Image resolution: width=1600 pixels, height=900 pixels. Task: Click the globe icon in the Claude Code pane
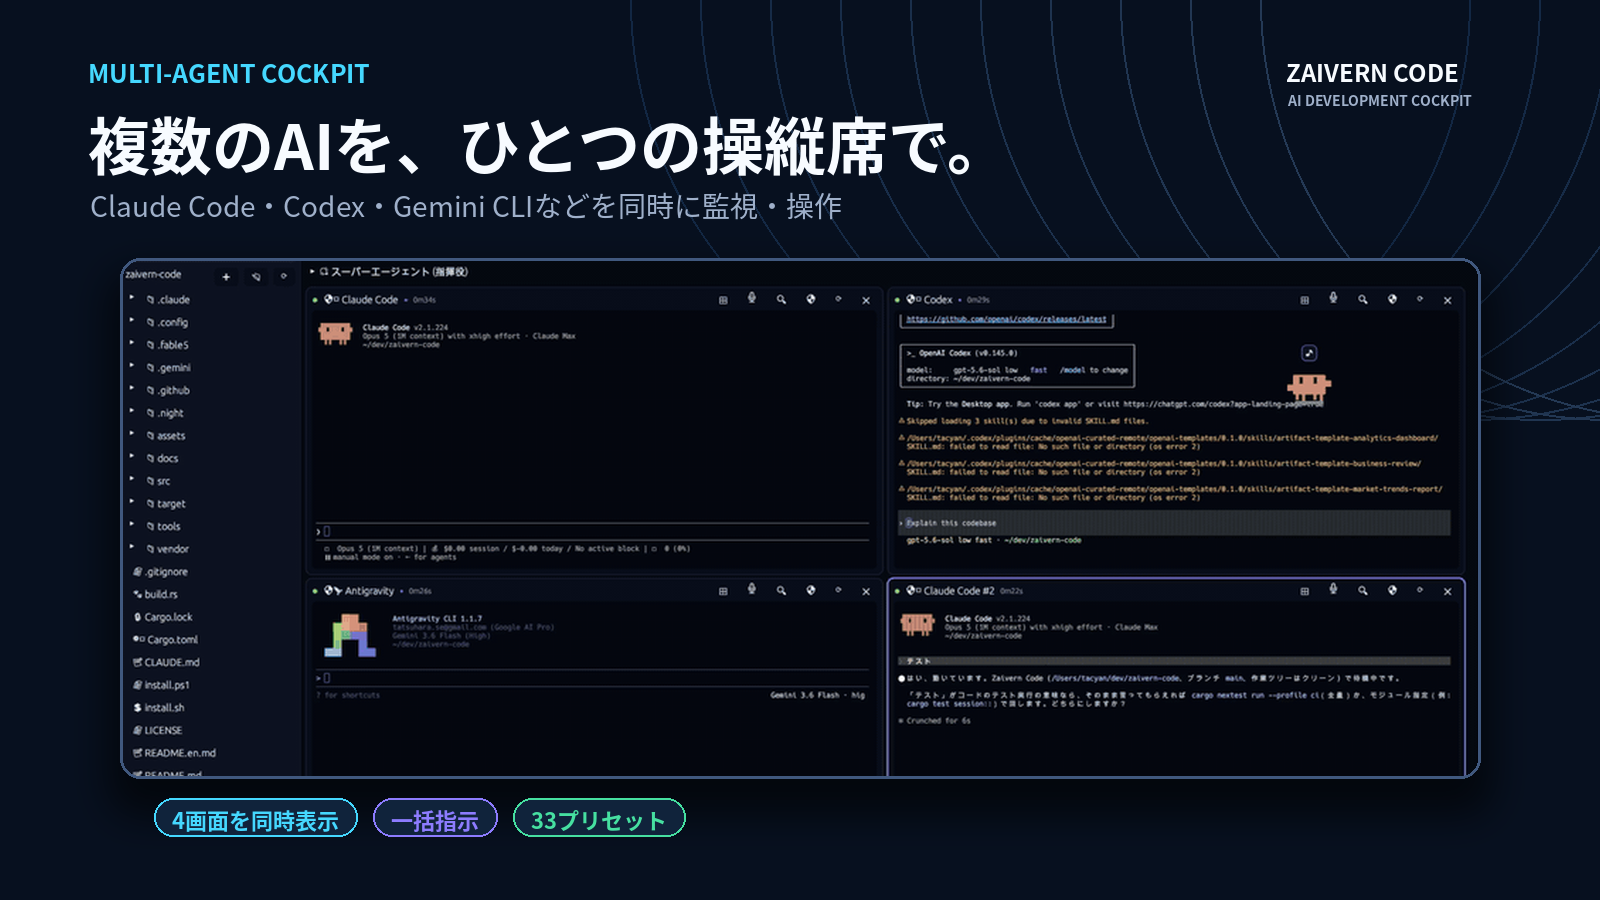coord(811,299)
